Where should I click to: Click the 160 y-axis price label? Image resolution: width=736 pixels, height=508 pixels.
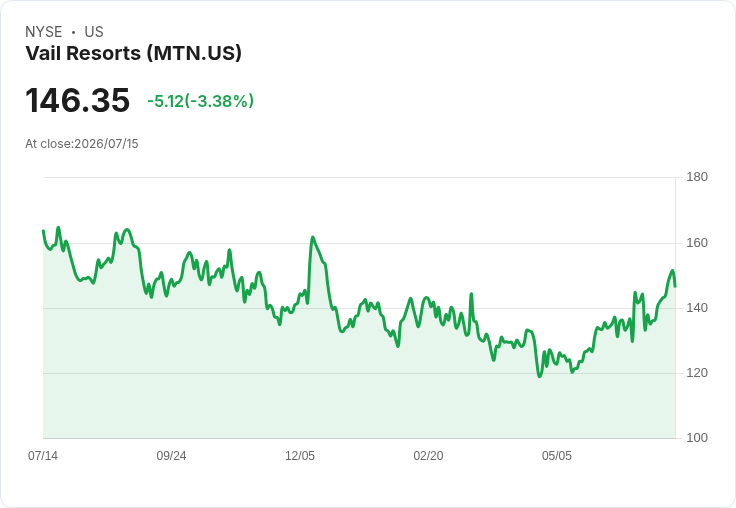point(697,243)
